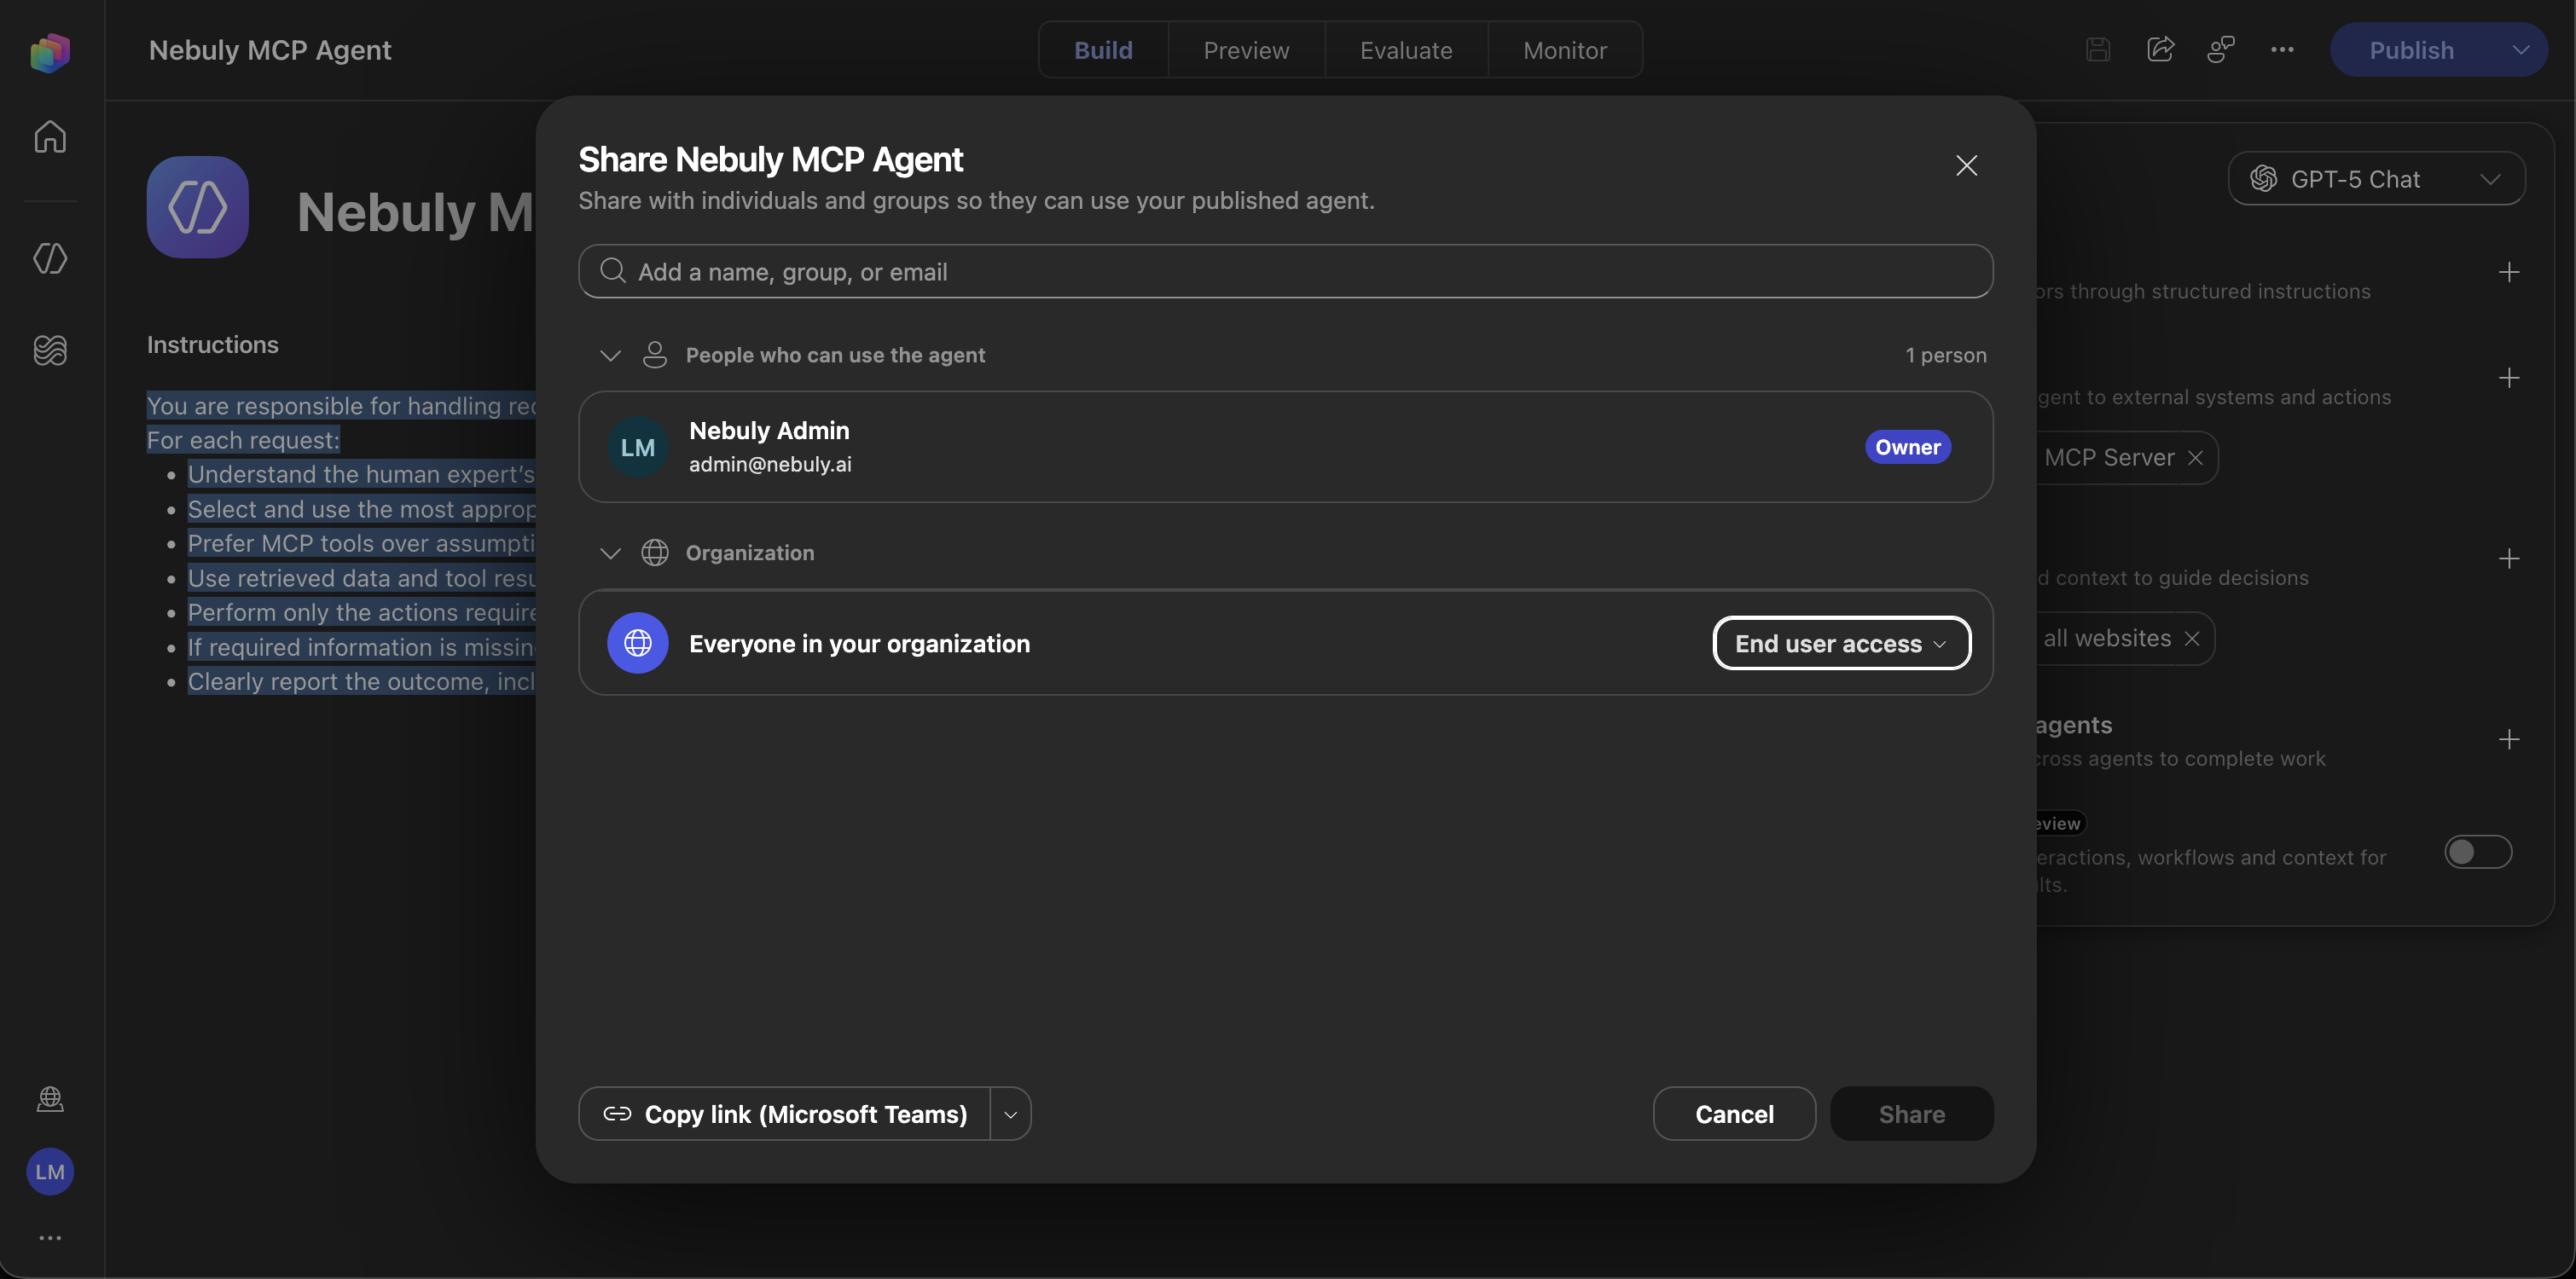Image resolution: width=2576 pixels, height=1279 pixels.
Task: Click the 1 person count label
Action: click(1945, 355)
